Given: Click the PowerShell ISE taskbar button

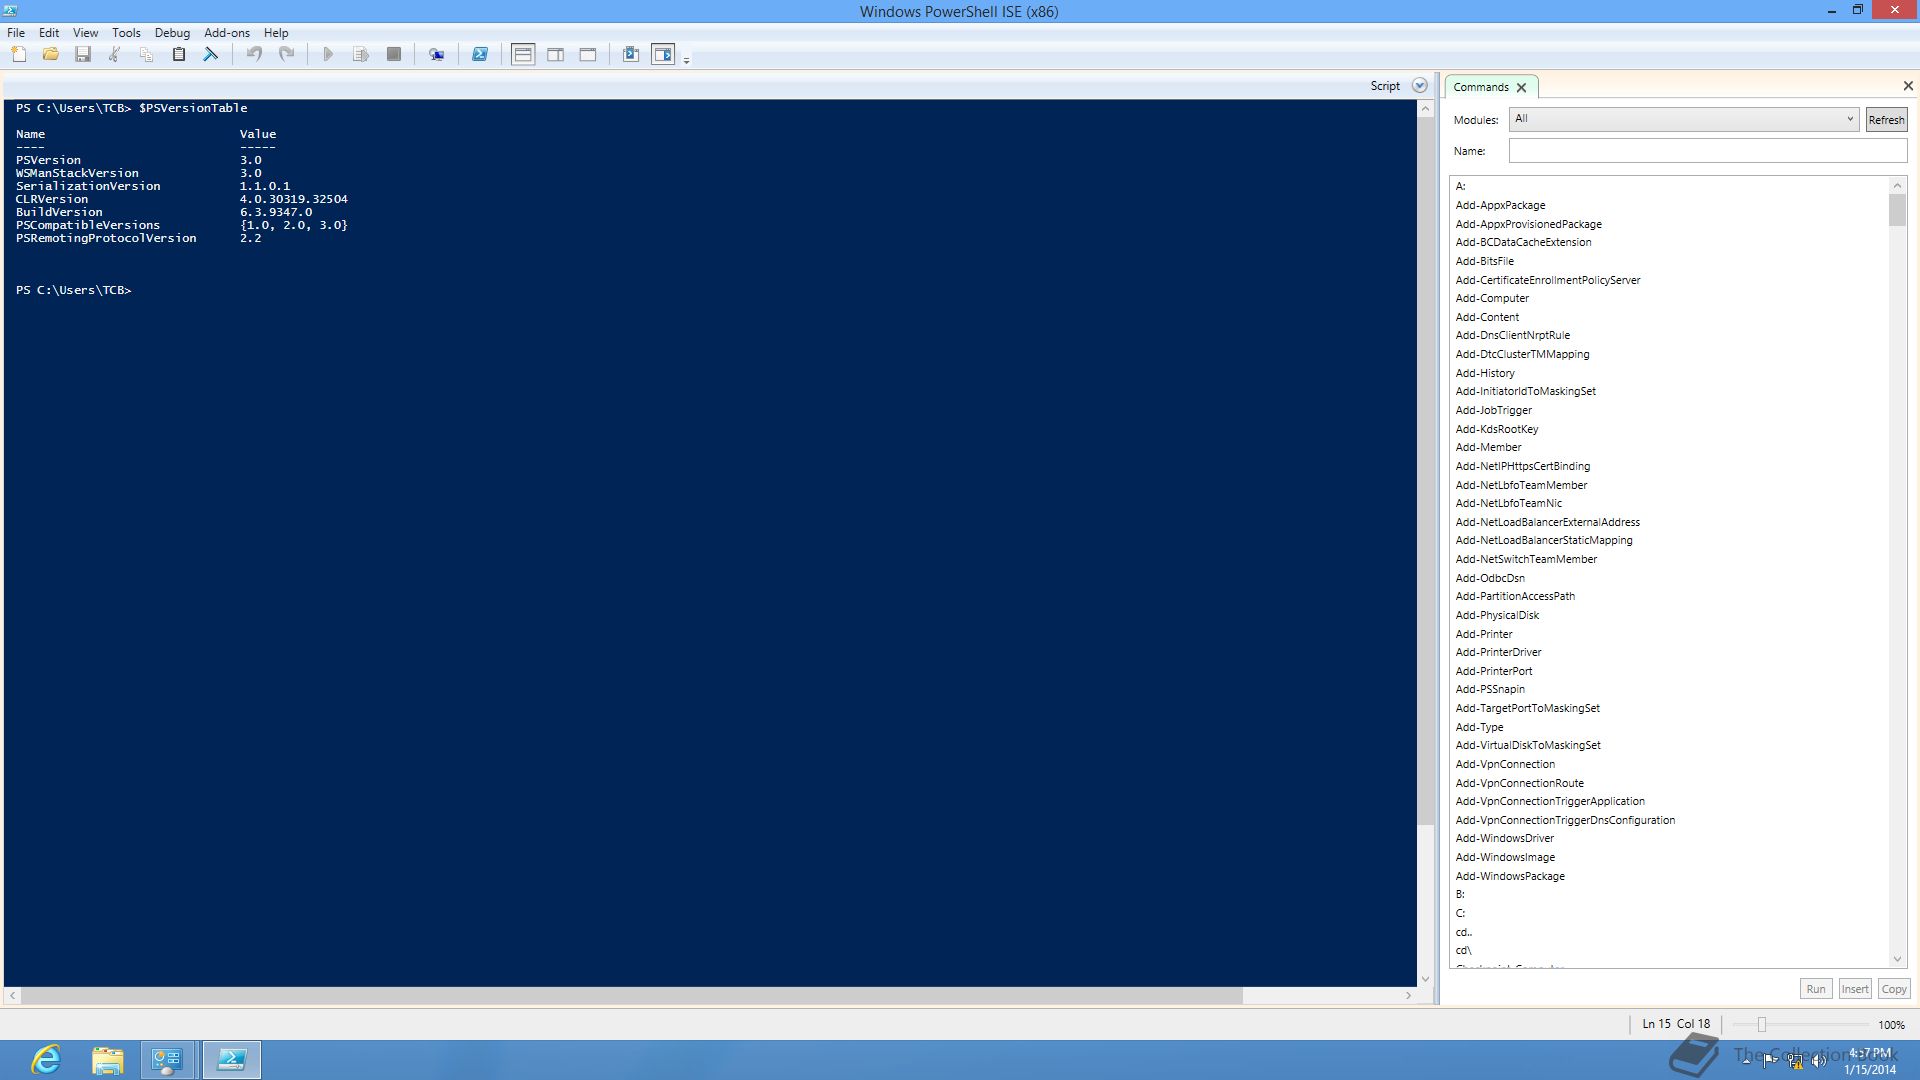Looking at the screenshot, I should point(232,1060).
